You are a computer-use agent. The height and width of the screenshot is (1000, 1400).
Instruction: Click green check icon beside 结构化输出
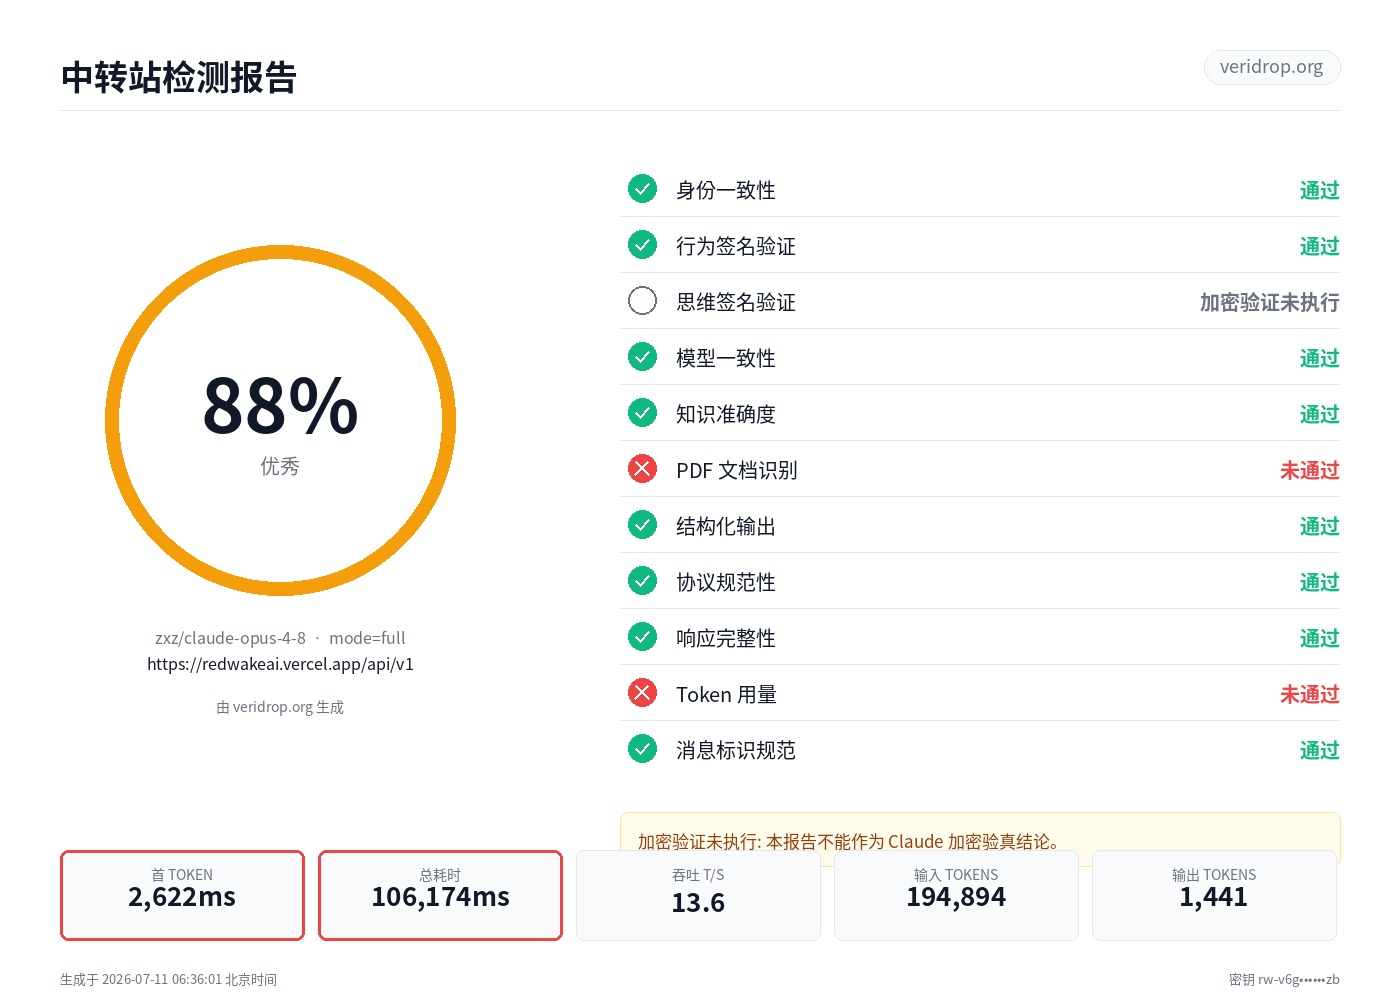coord(642,525)
